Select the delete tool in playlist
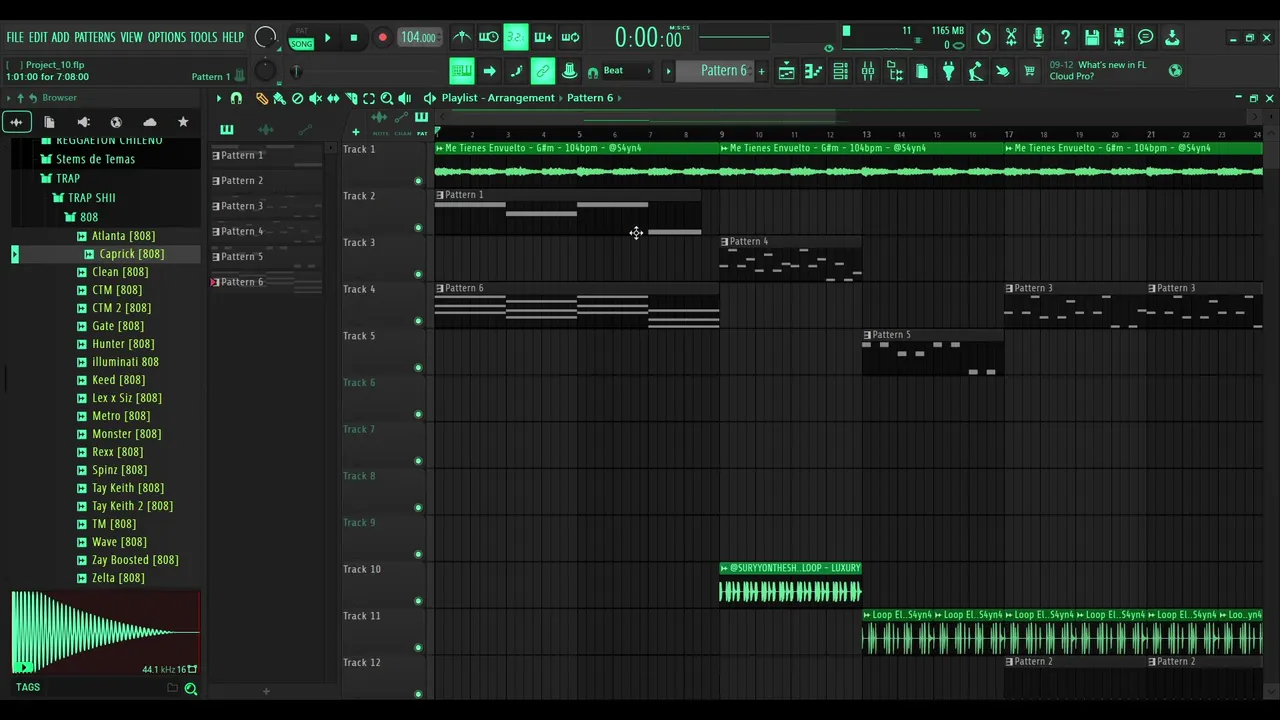Screen dimensions: 1280x720 point(297,98)
